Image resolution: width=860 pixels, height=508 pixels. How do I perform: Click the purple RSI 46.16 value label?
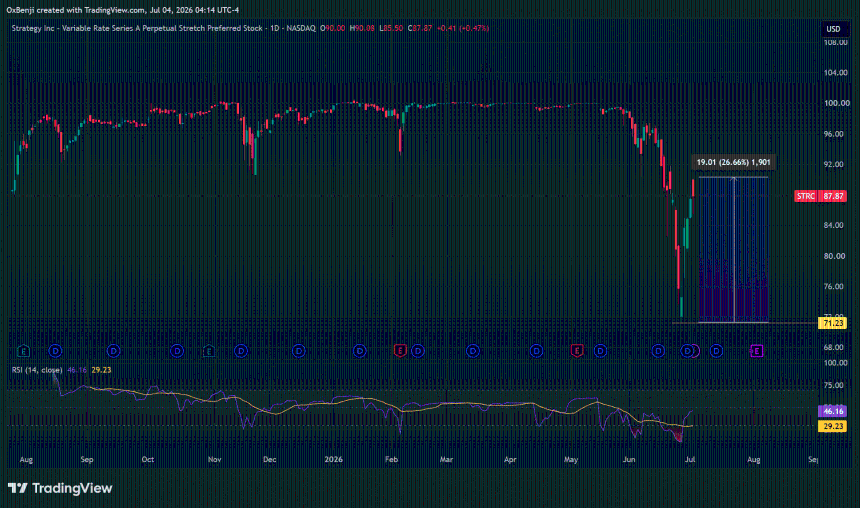(x=833, y=411)
